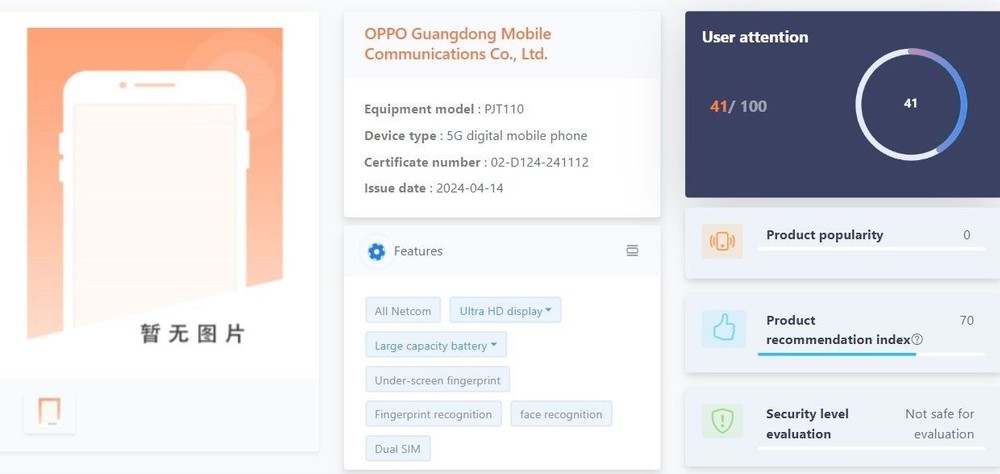Click the thumbs-up recommendation icon

(x=724, y=329)
